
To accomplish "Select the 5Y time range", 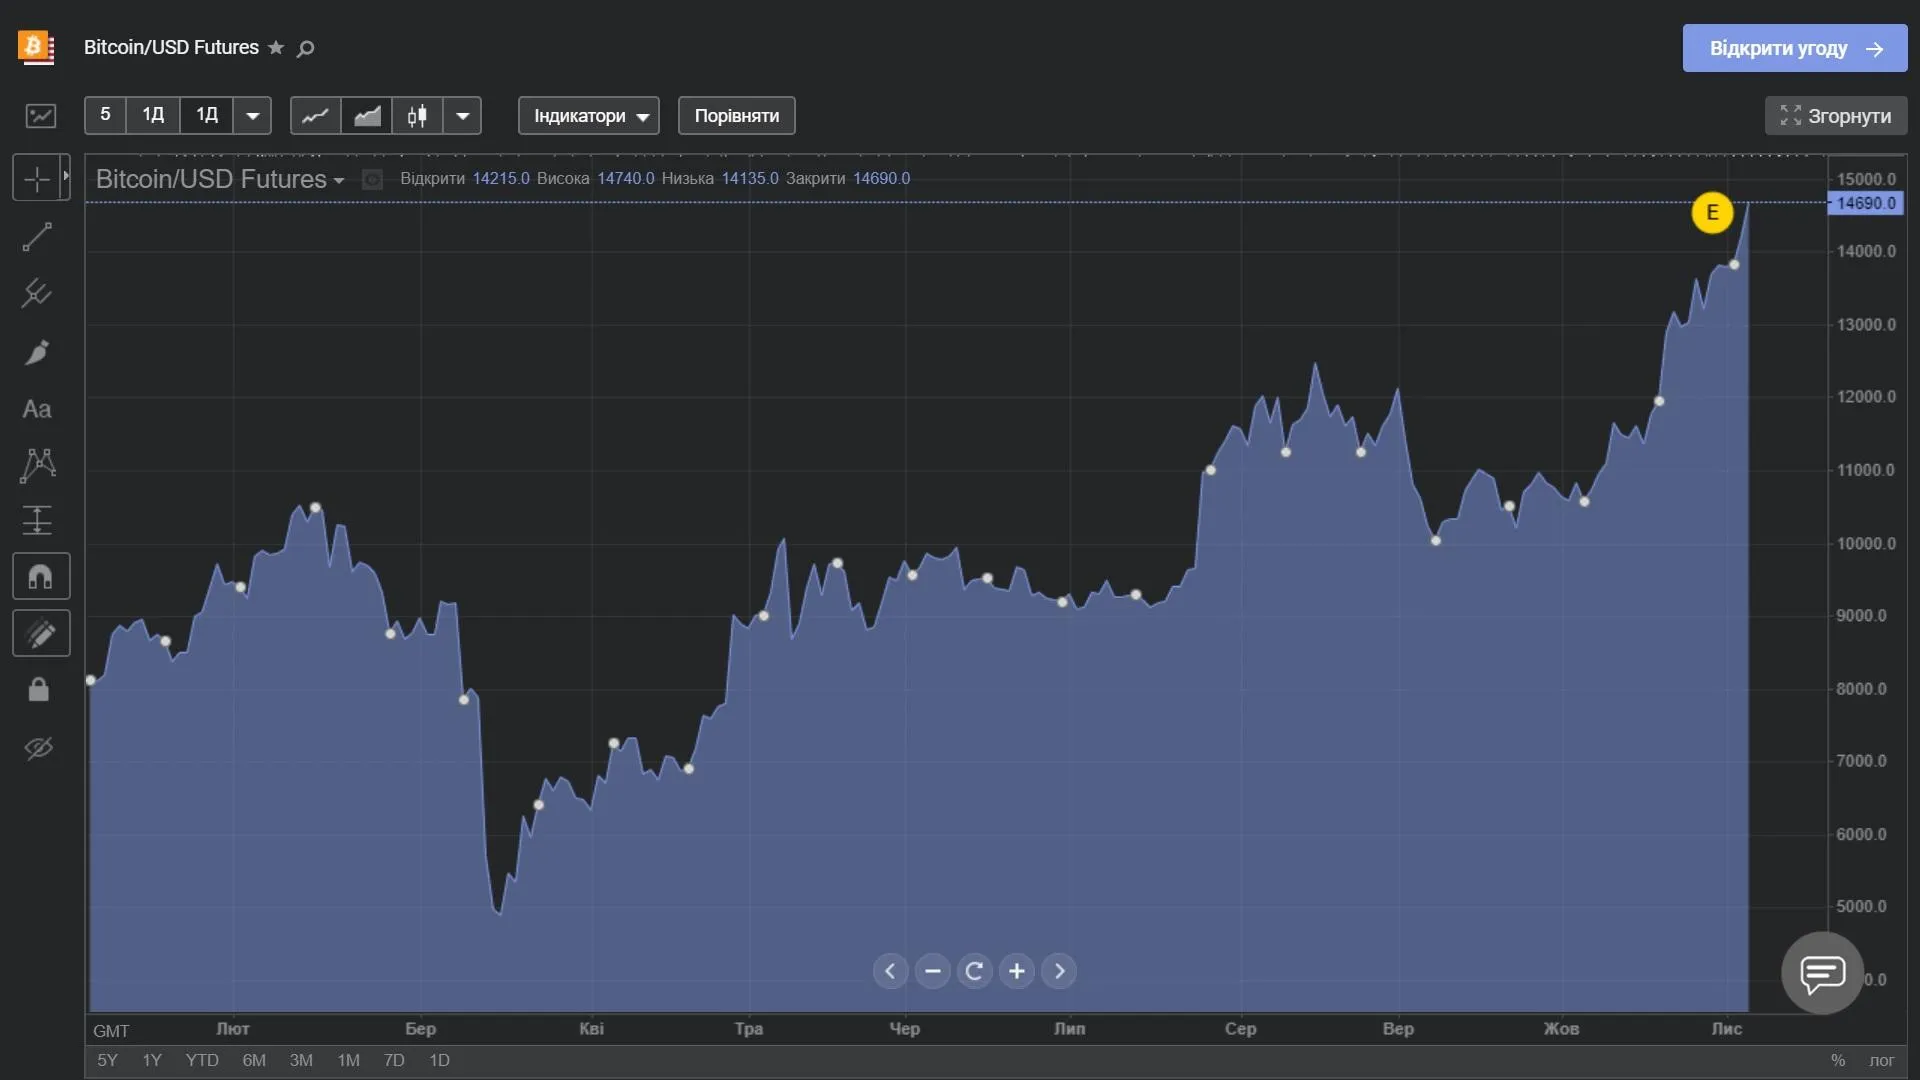I will [107, 1060].
